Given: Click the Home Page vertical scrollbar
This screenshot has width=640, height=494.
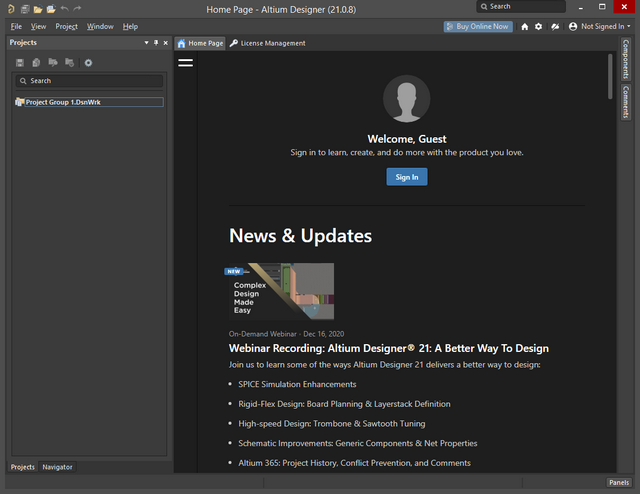Looking at the screenshot, I should 610,78.
